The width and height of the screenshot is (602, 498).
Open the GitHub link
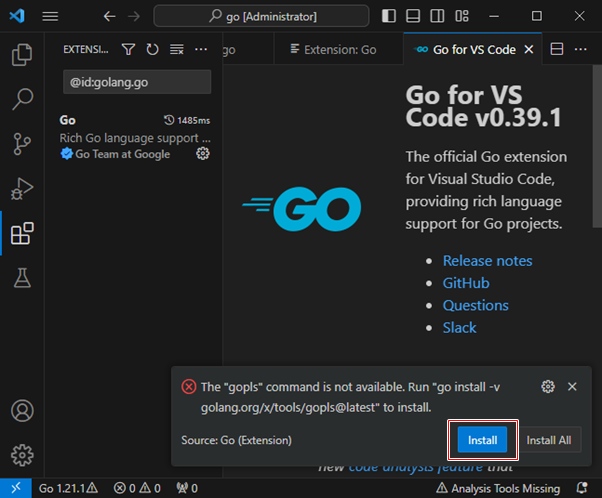pos(466,283)
